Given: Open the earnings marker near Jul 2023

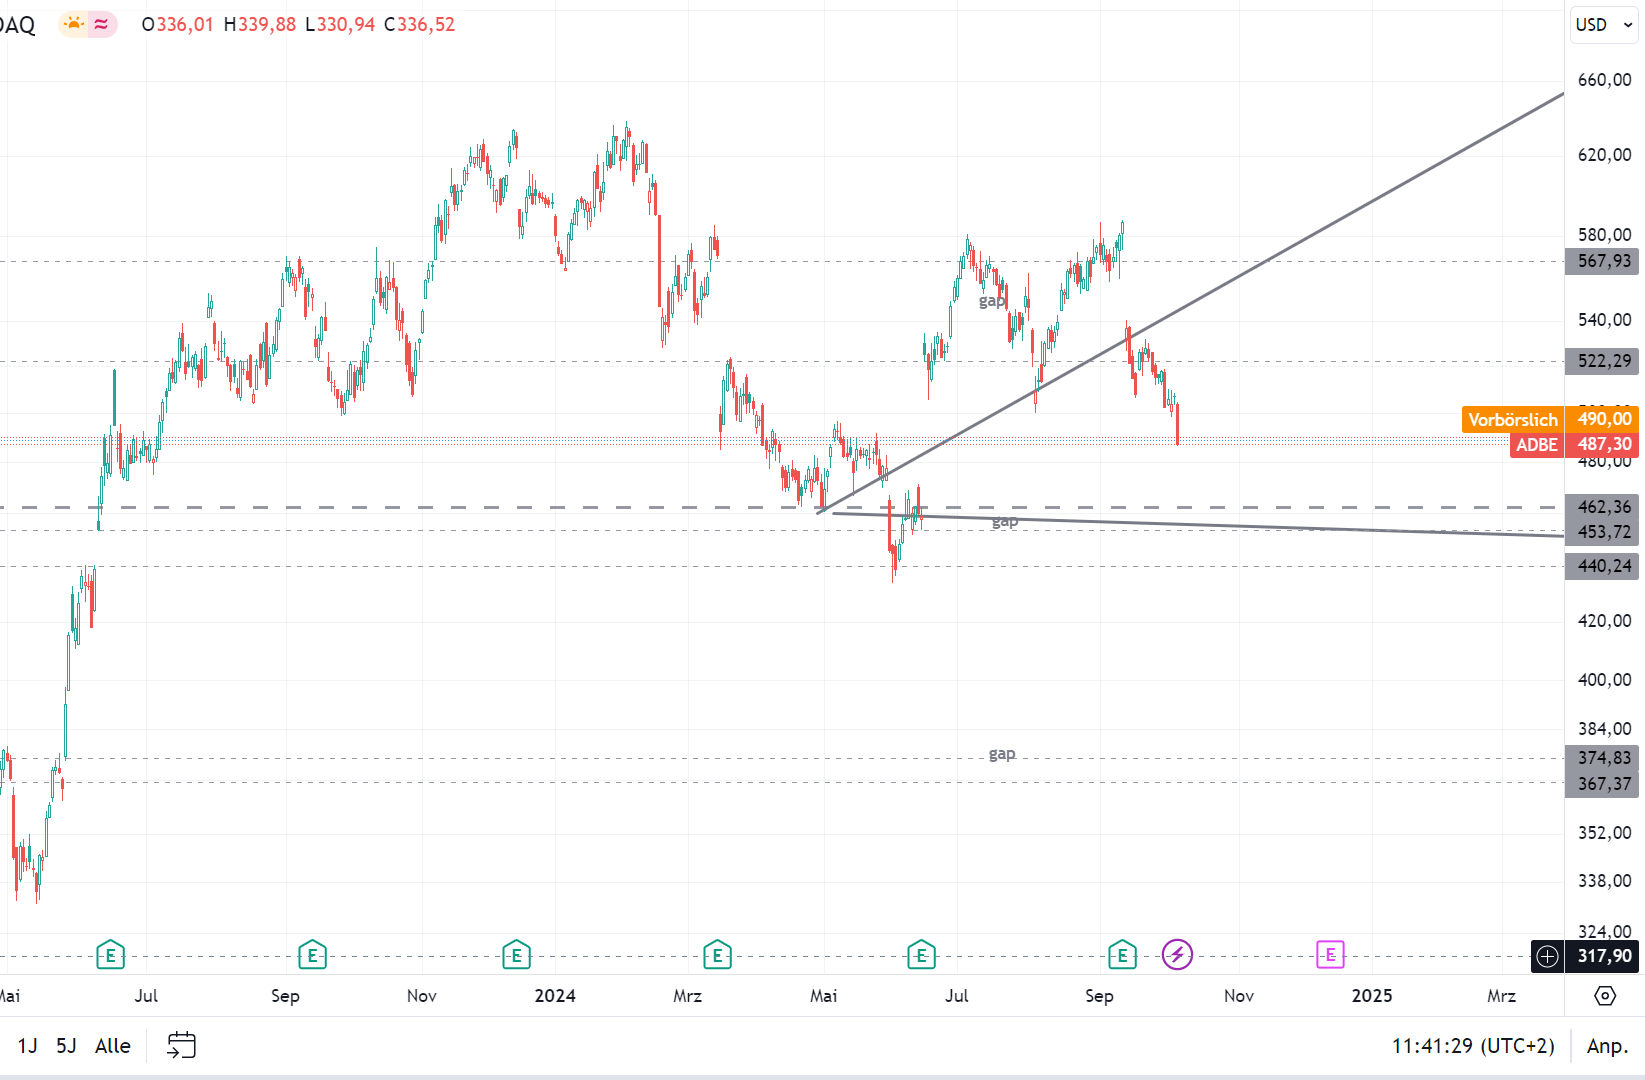Looking at the screenshot, I should tap(110, 955).
